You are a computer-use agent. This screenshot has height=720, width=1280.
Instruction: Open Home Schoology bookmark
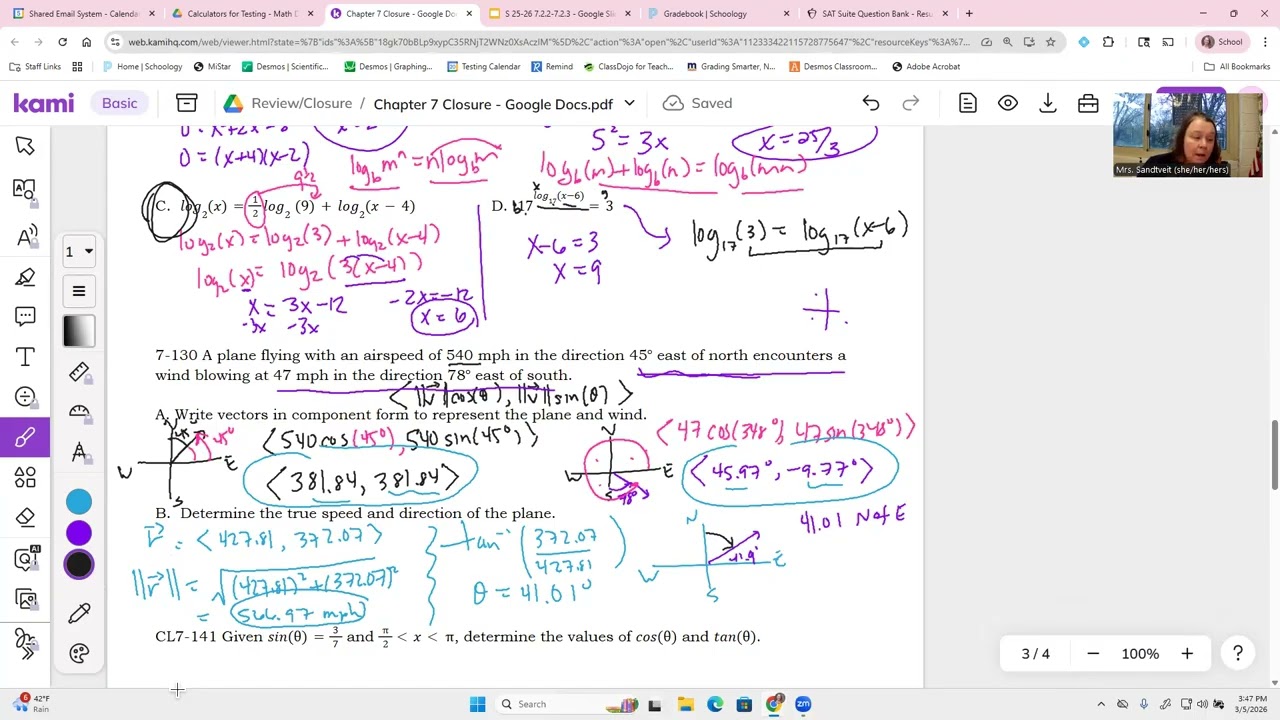[142, 66]
